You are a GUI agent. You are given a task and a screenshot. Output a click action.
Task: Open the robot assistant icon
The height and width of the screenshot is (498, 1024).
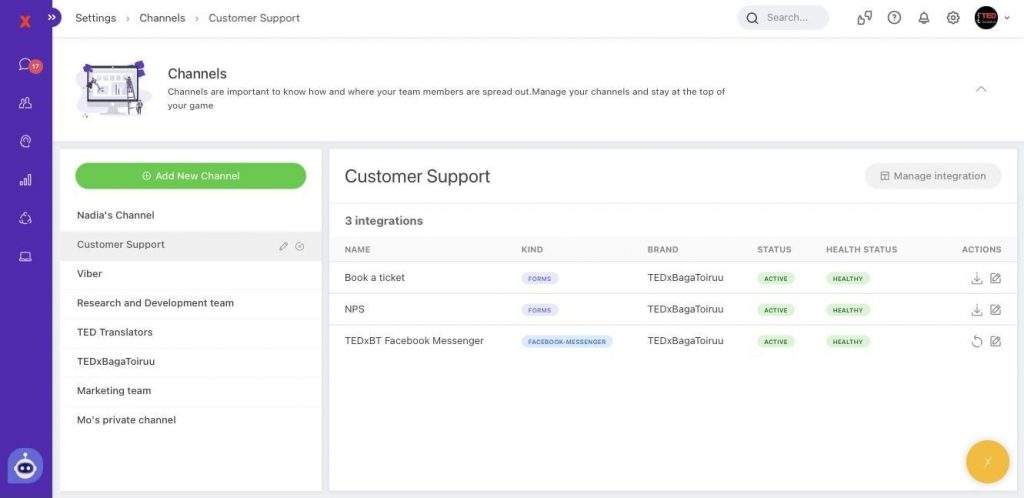(x=25, y=466)
